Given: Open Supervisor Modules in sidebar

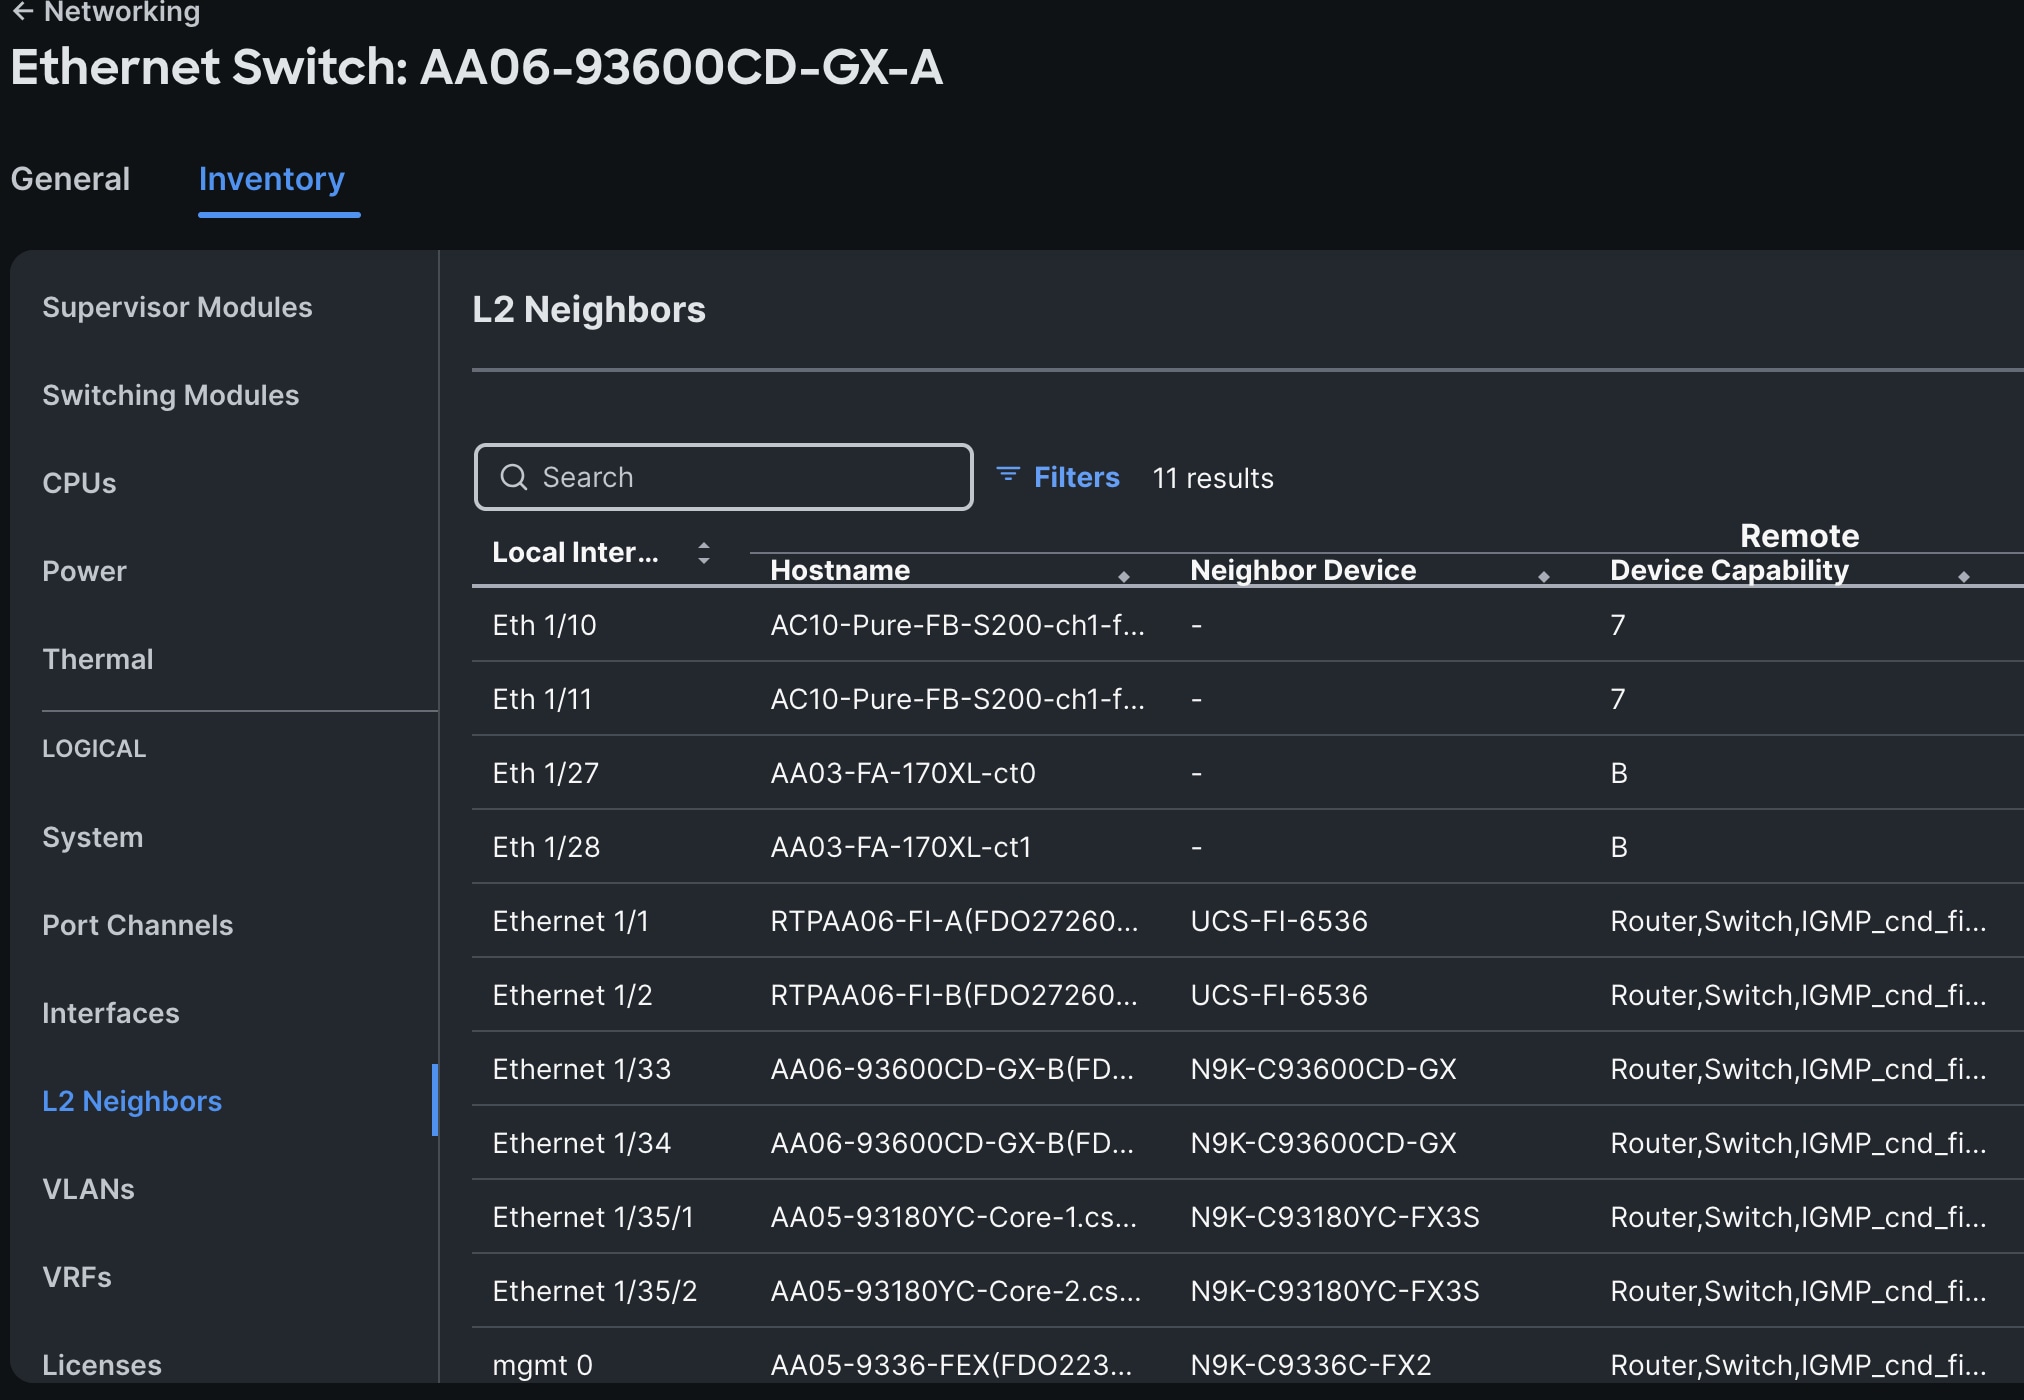Looking at the screenshot, I should click(177, 307).
